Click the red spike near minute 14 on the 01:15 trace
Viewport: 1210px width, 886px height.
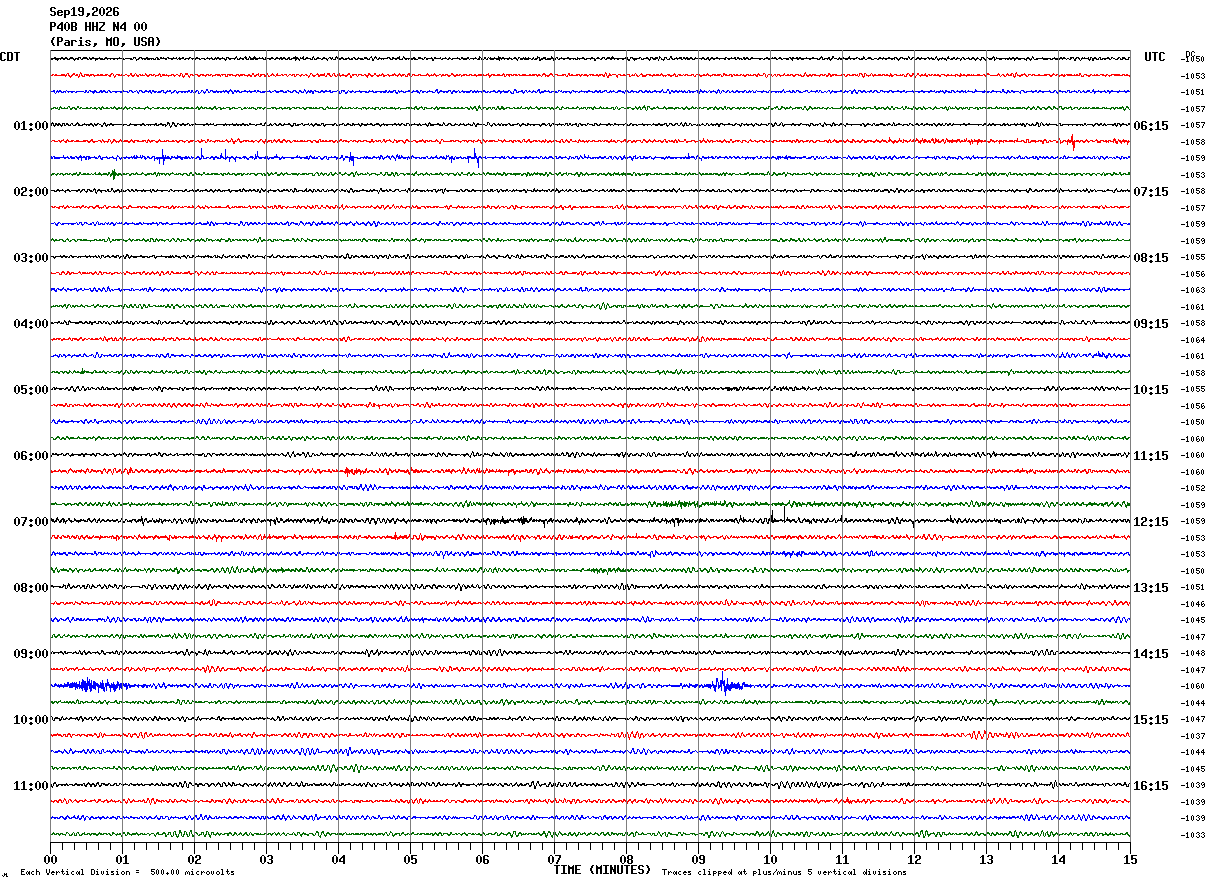(x=1072, y=141)
